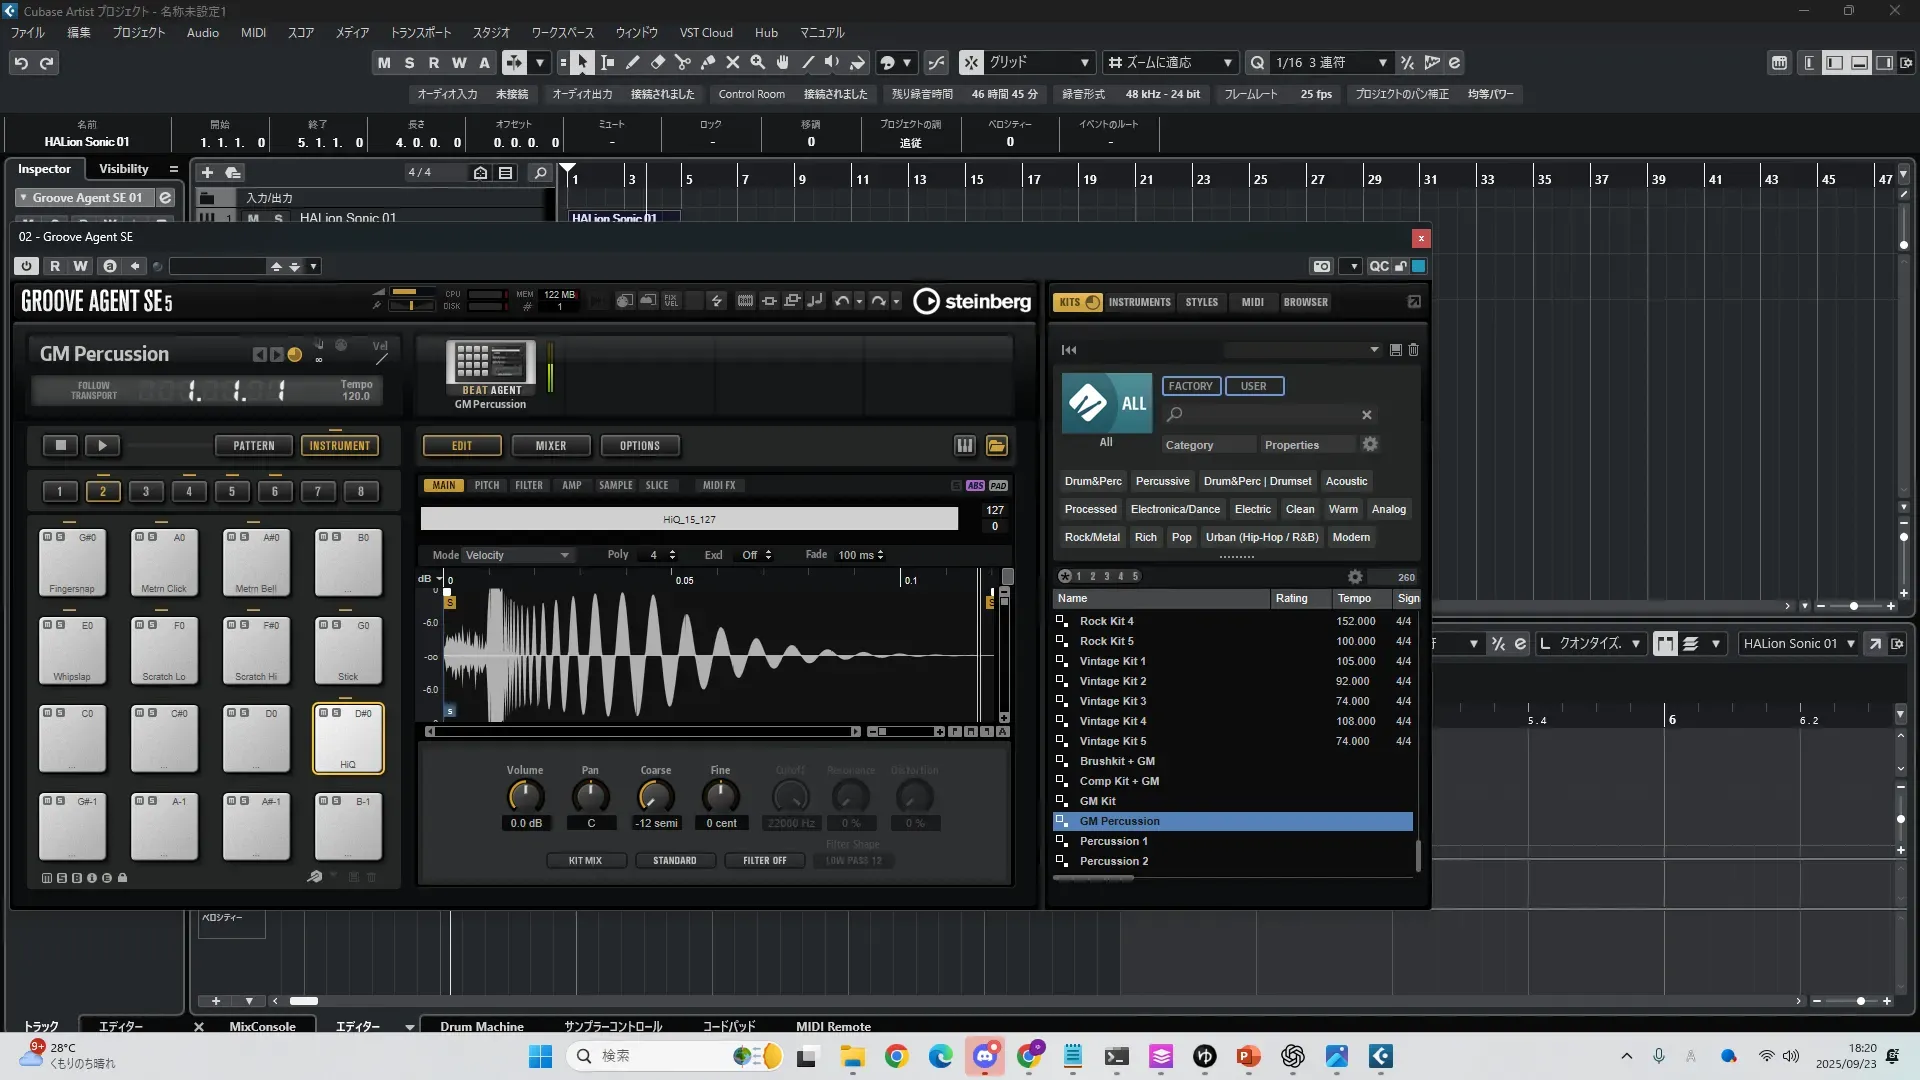The image size is (1920, 1080).
Task: Toggle the USER filter button
Action: point(1253,386)
